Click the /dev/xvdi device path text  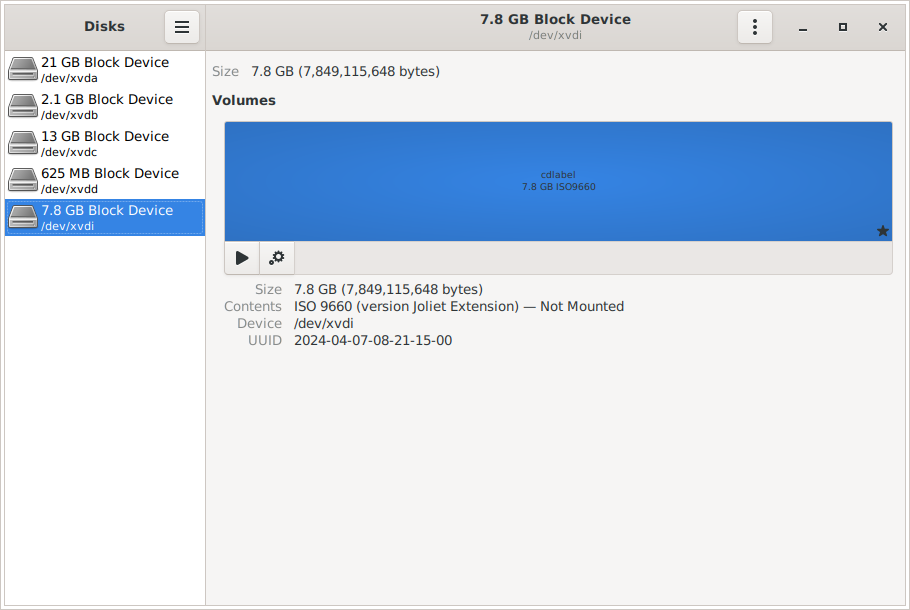[x=324, y=324]
